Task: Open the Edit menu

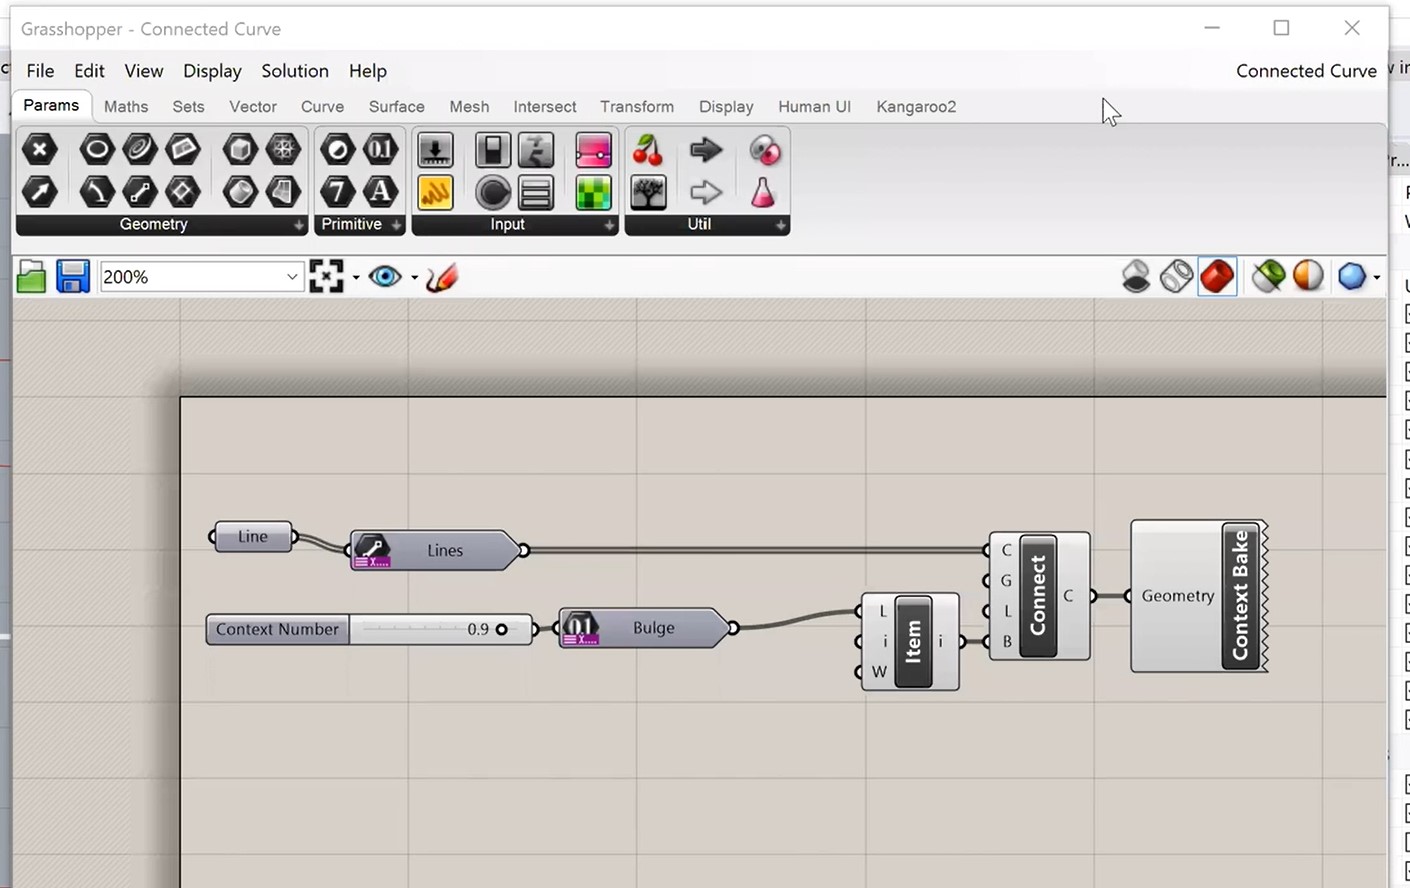Action: click(89, 71)
